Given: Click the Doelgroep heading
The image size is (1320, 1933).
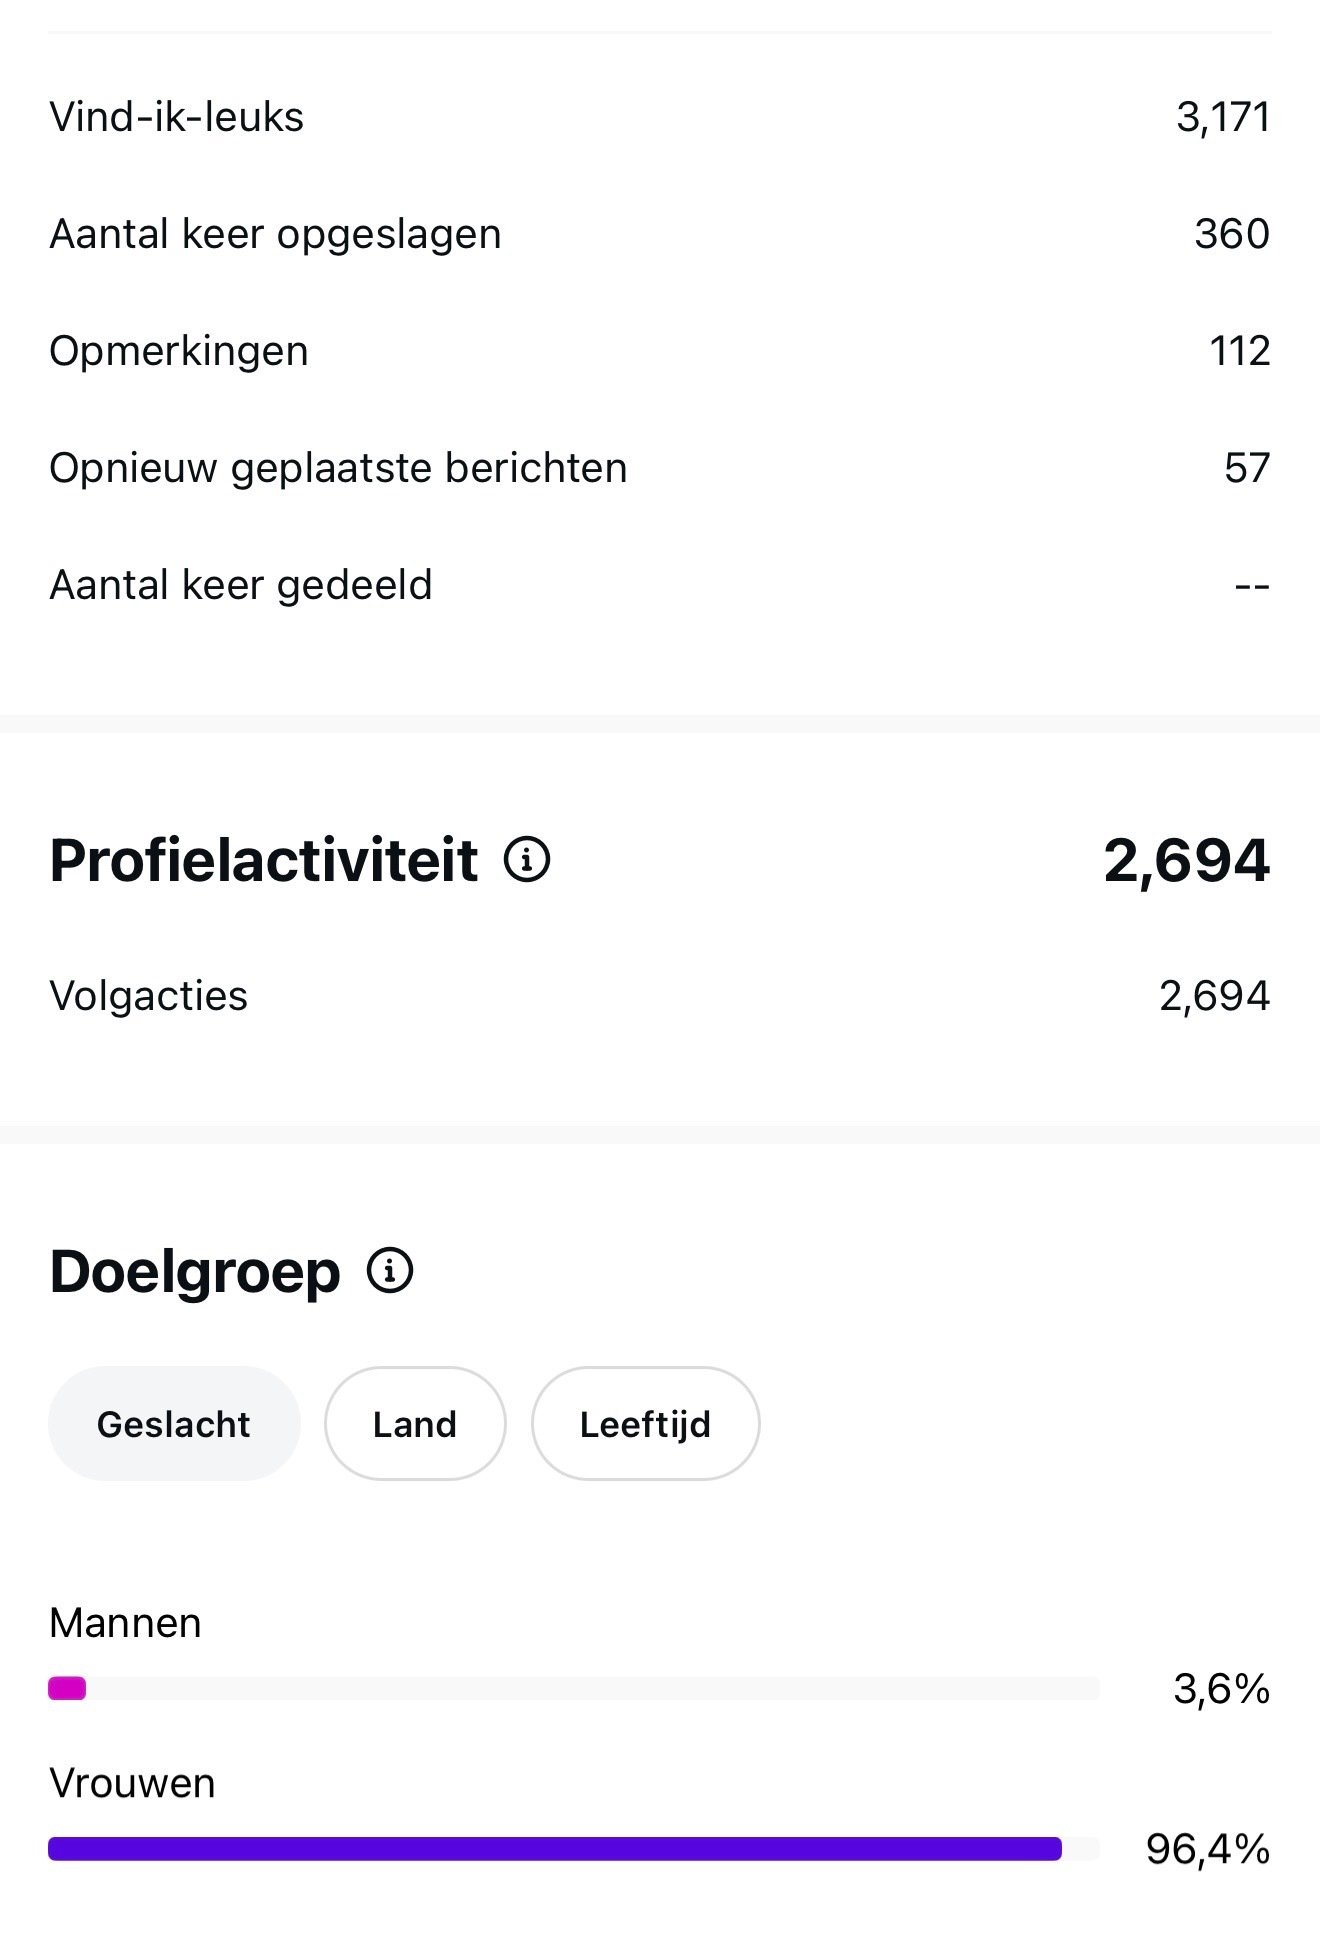Looking at the screenshot, I should pos(195,1272).
